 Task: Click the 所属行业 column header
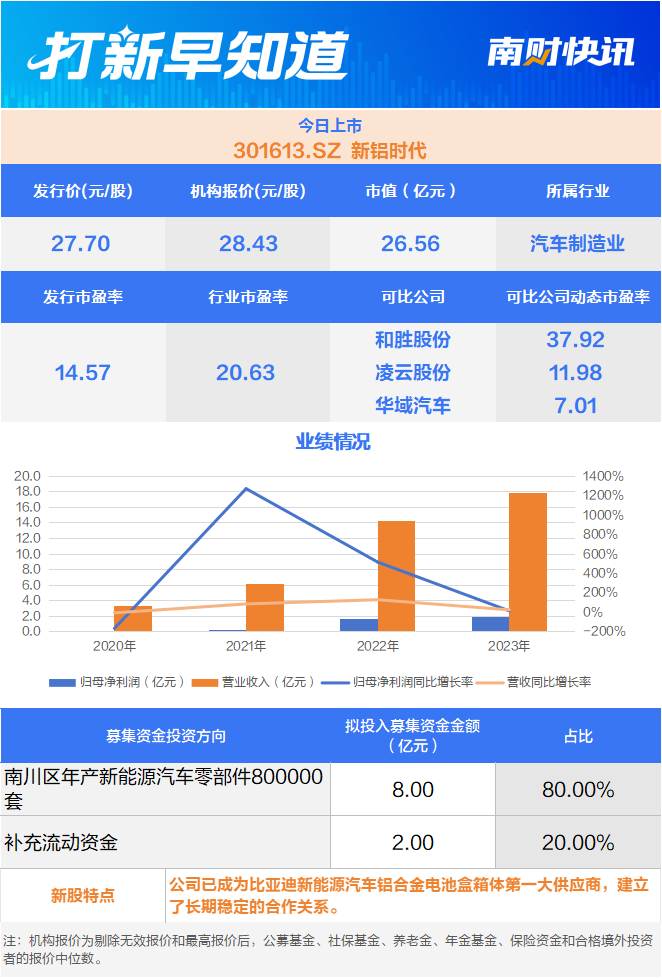pyautogui.click(x=578, y=191)
